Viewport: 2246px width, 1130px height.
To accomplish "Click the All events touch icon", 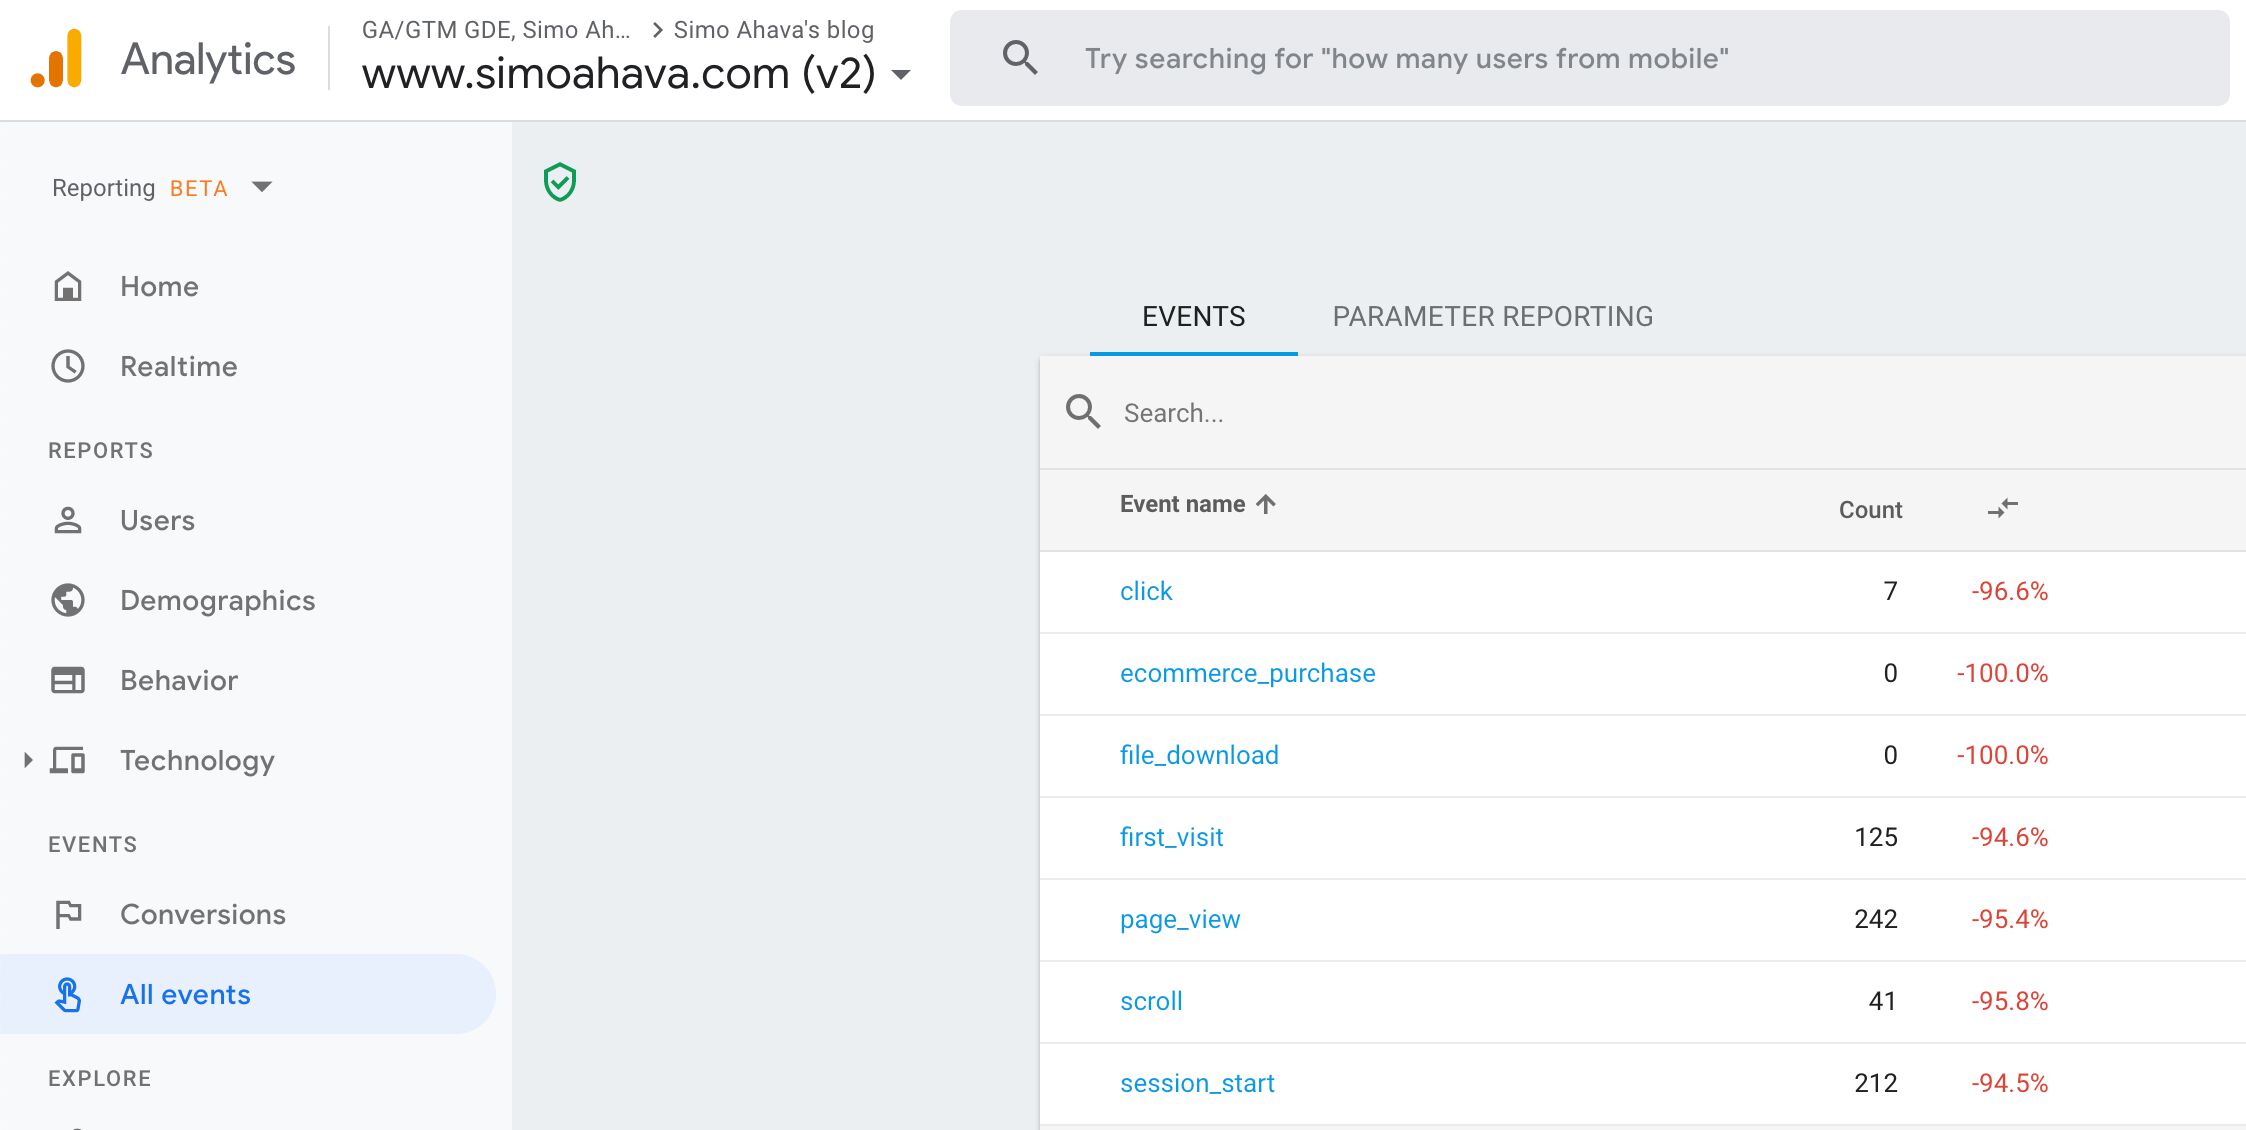I will [68, 995].
